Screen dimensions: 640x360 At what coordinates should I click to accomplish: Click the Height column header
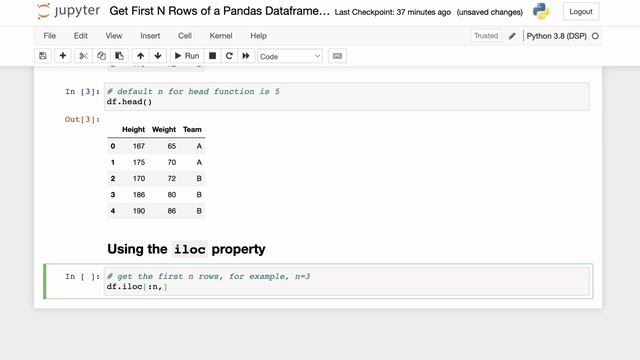133,130
